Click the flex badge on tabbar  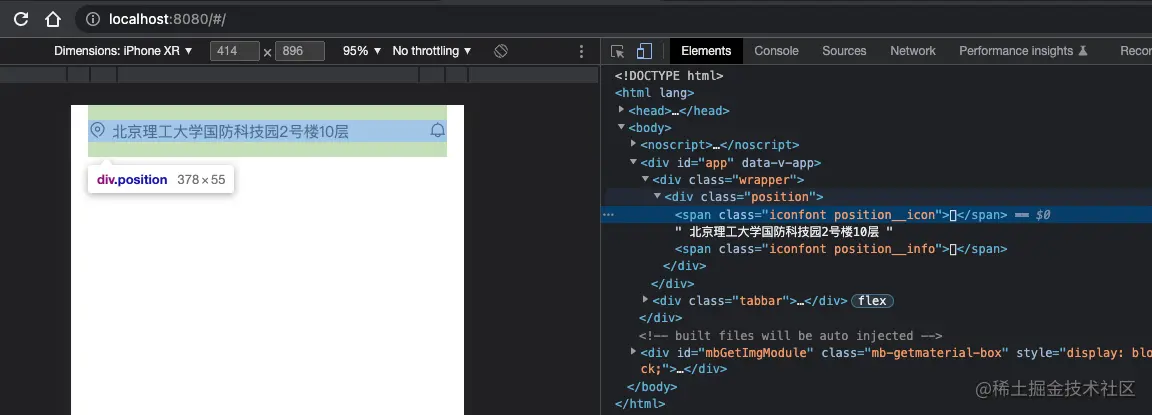pyautogui.click(x=872, y=301)
